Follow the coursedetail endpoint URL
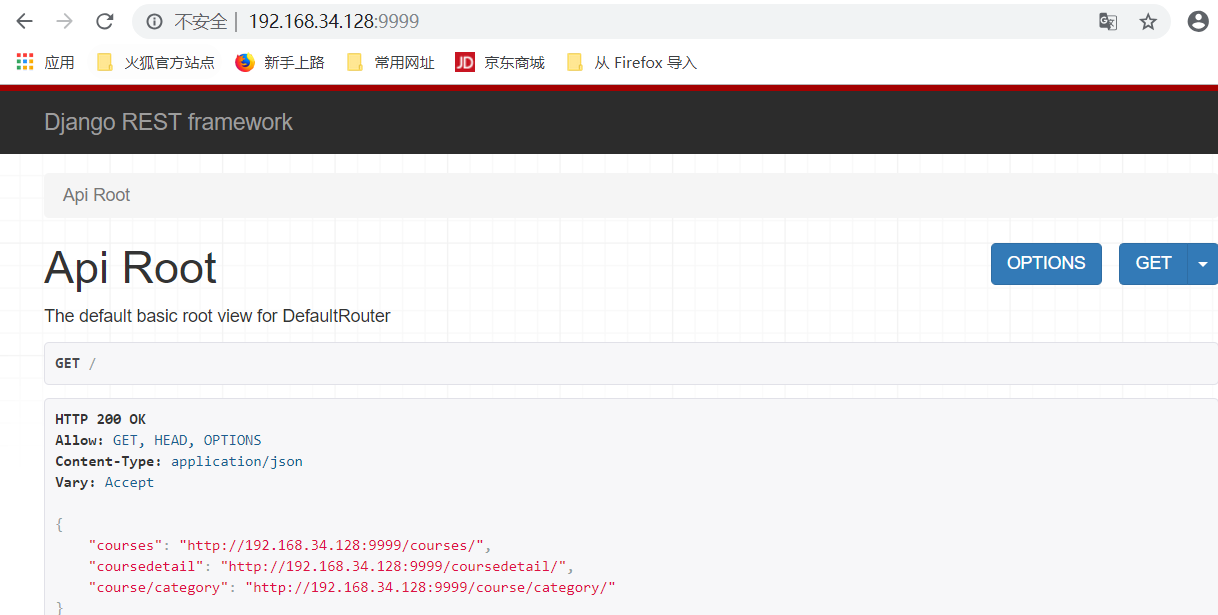Screen dimensions: 1218x615 (393, 566)
